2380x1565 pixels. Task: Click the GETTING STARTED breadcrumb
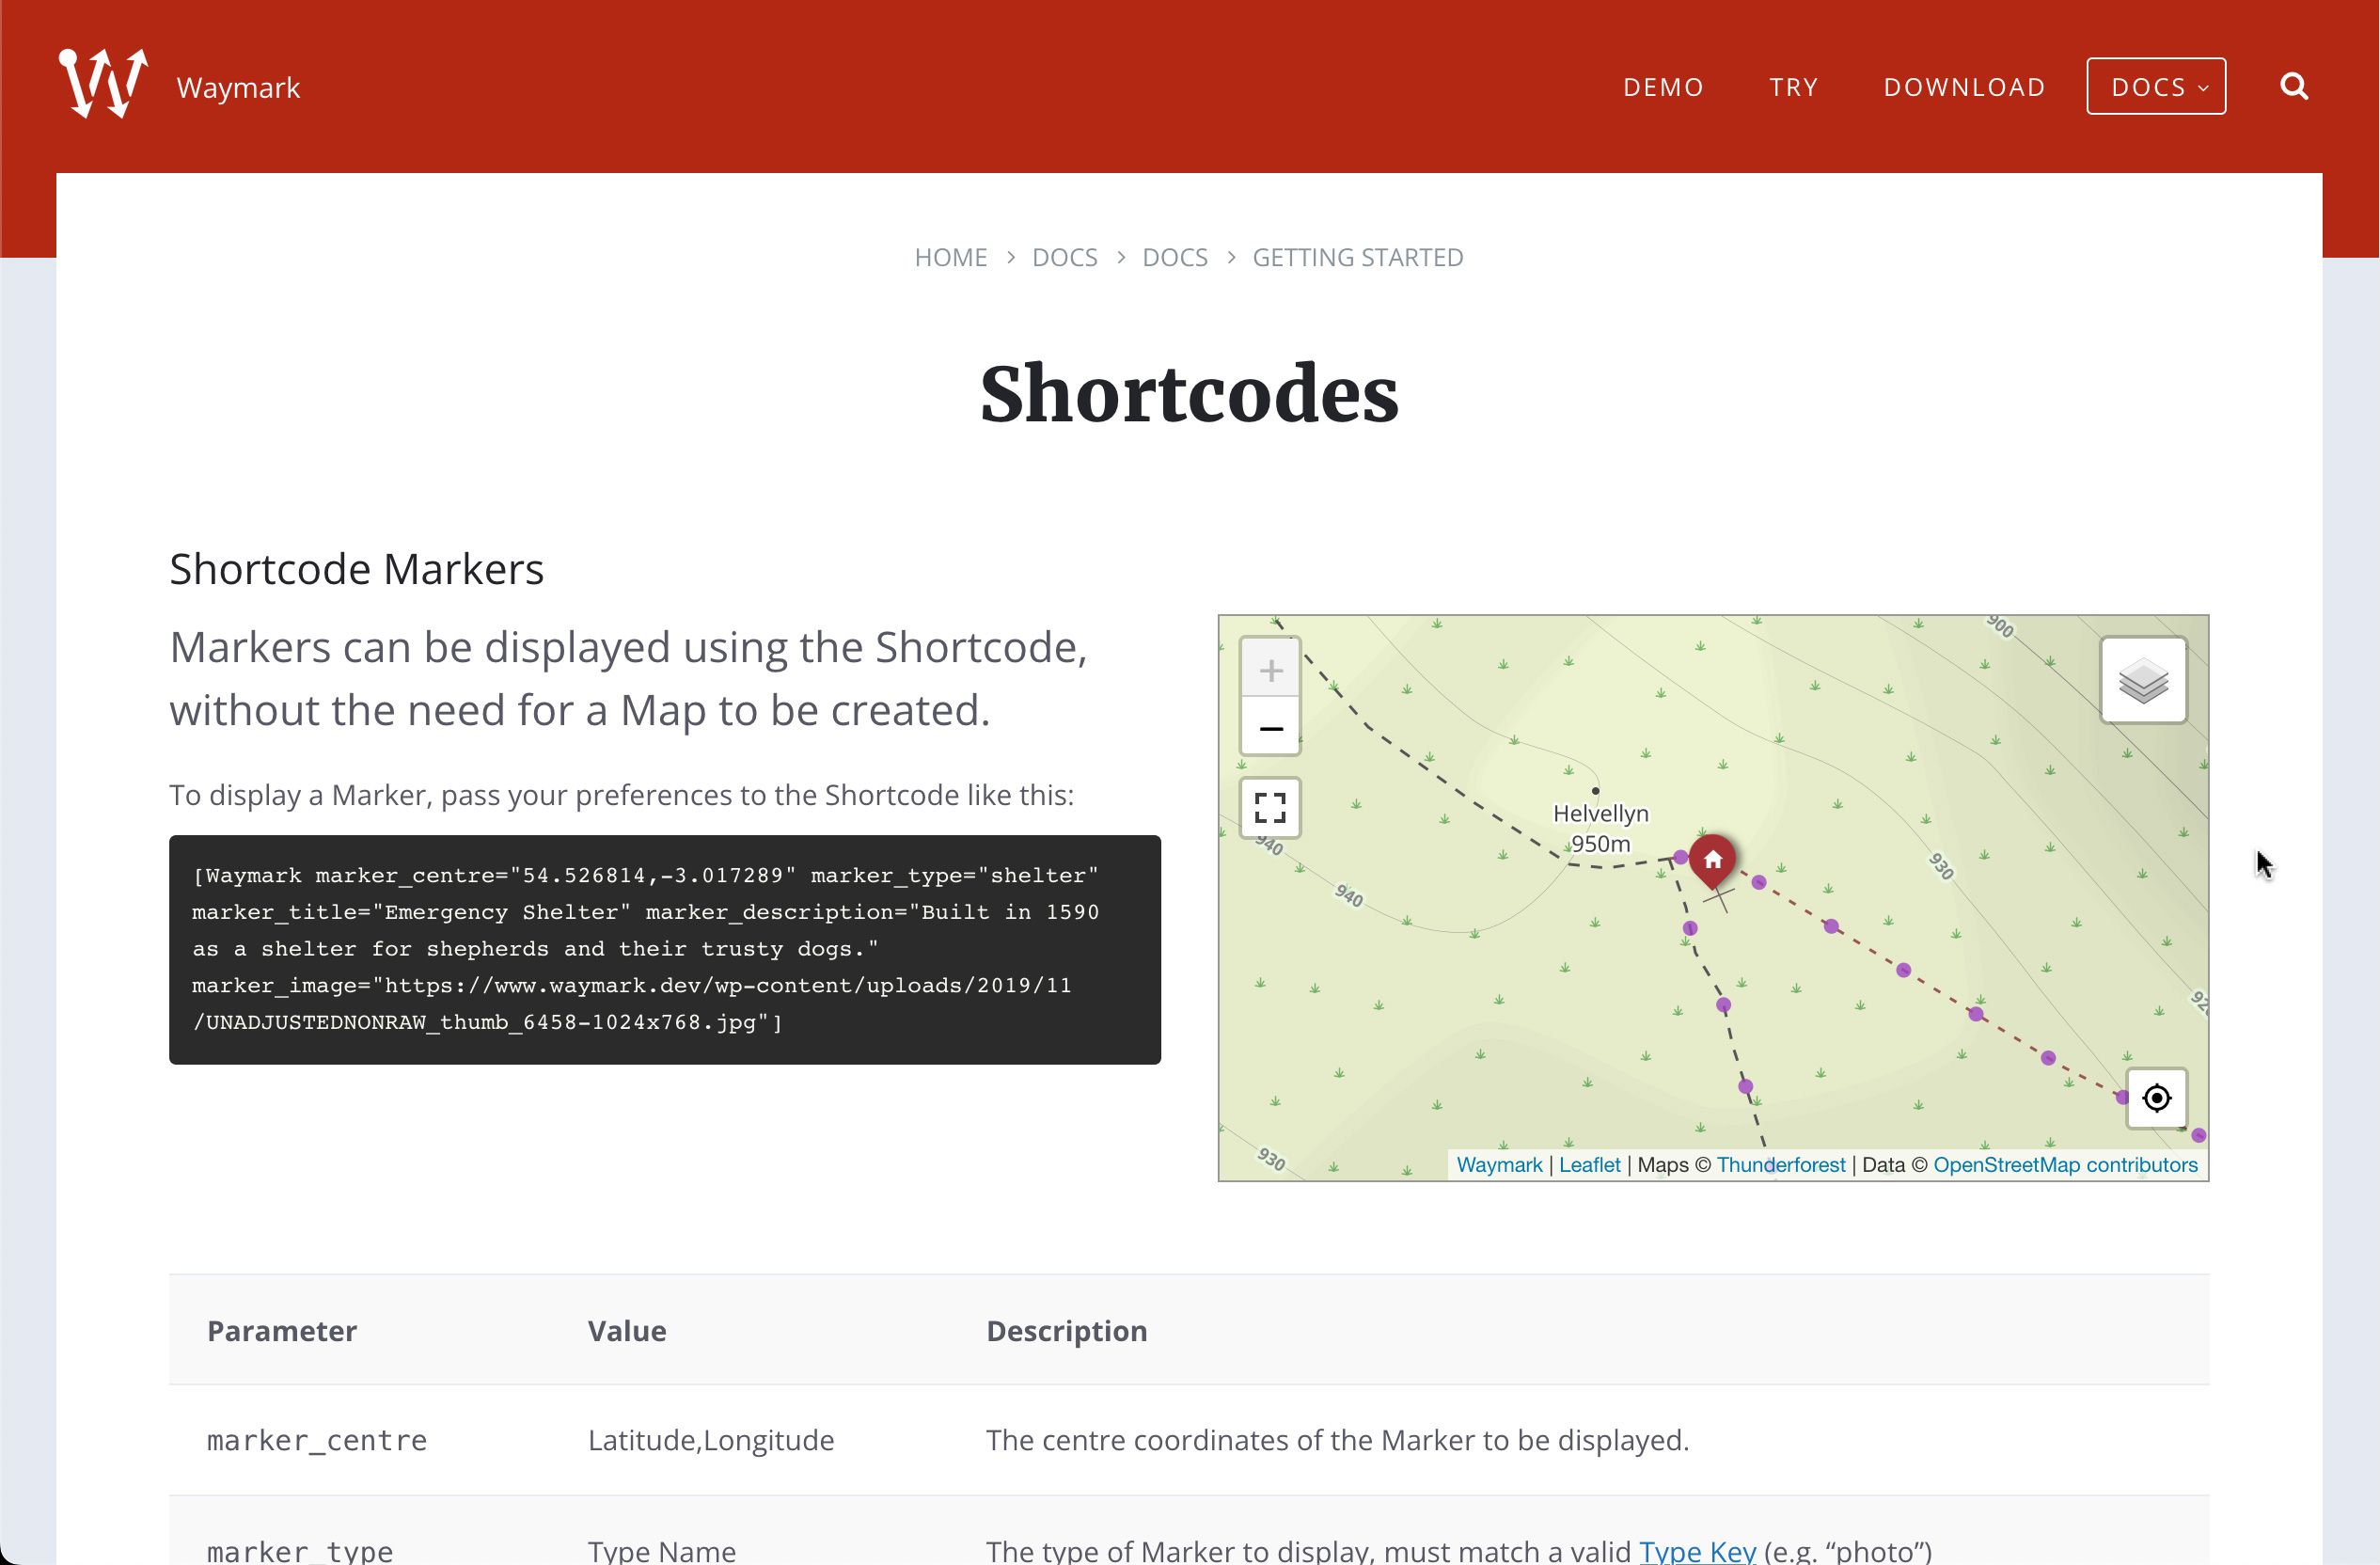[x=1357, y=257]
